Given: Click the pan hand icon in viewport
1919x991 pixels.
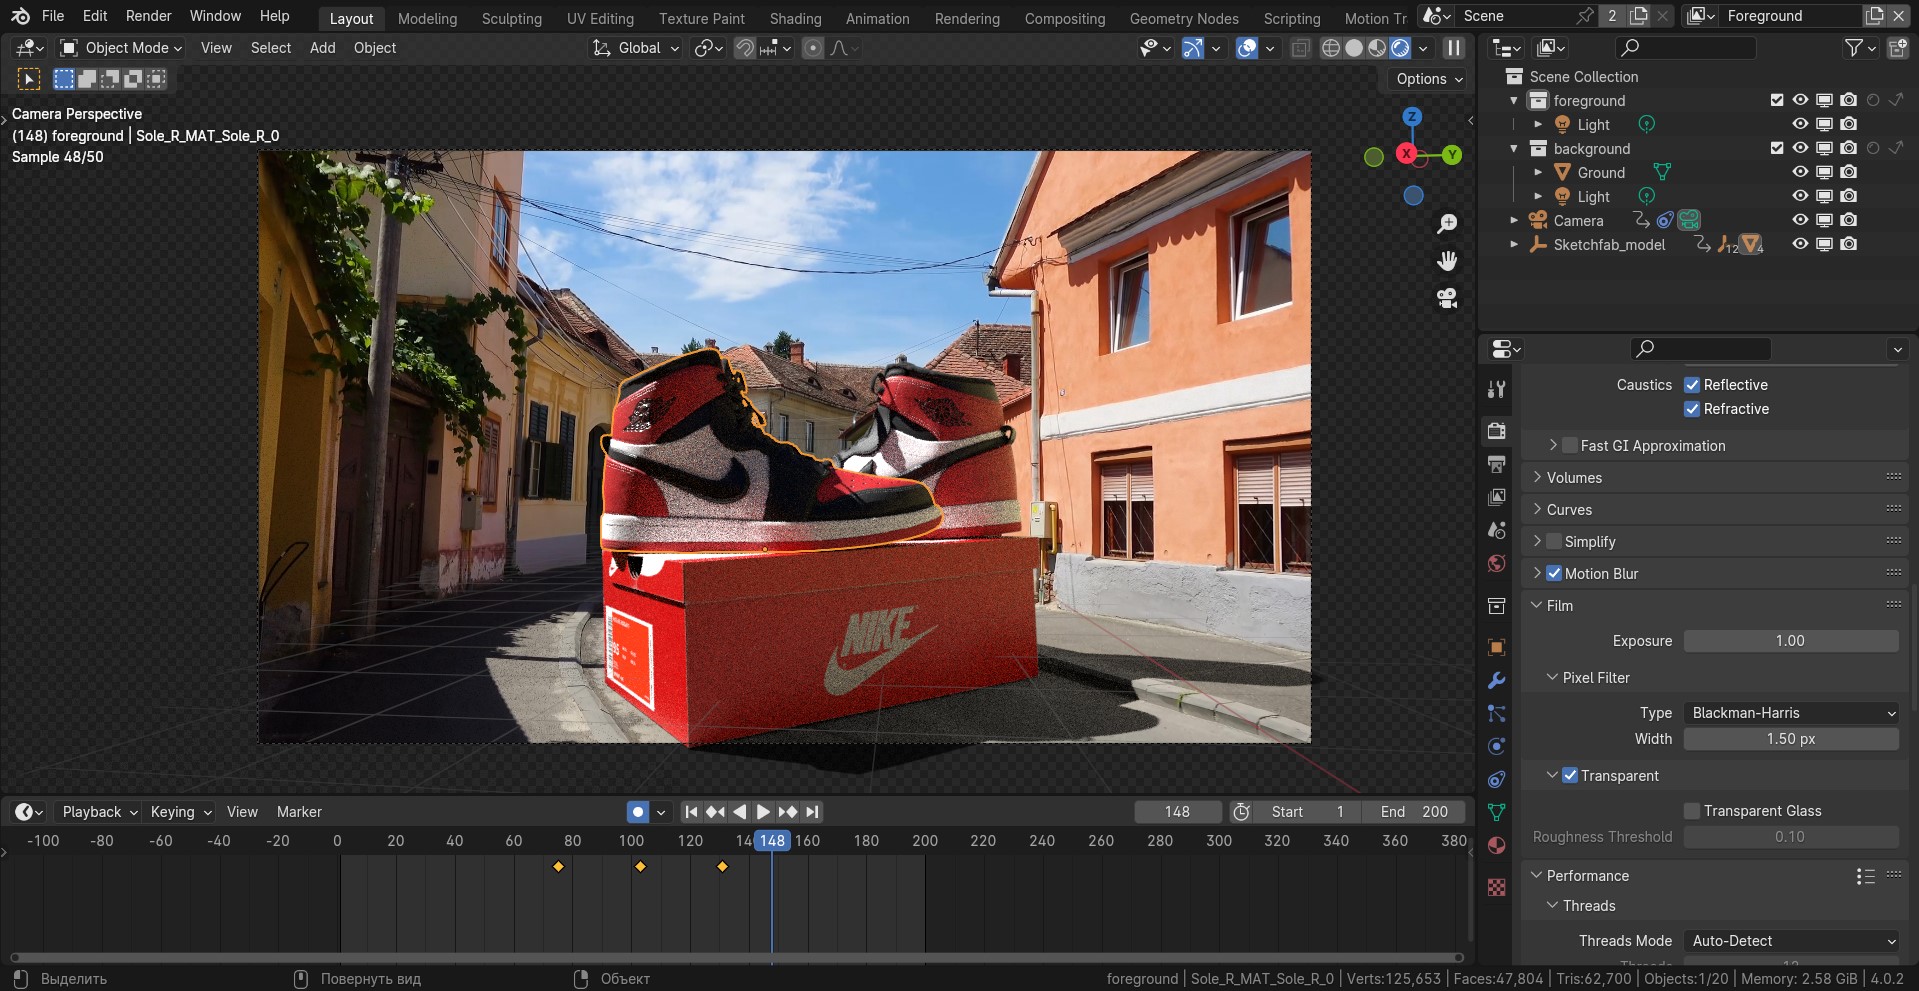Looking at the screenshot, I should coord(1446,261).
